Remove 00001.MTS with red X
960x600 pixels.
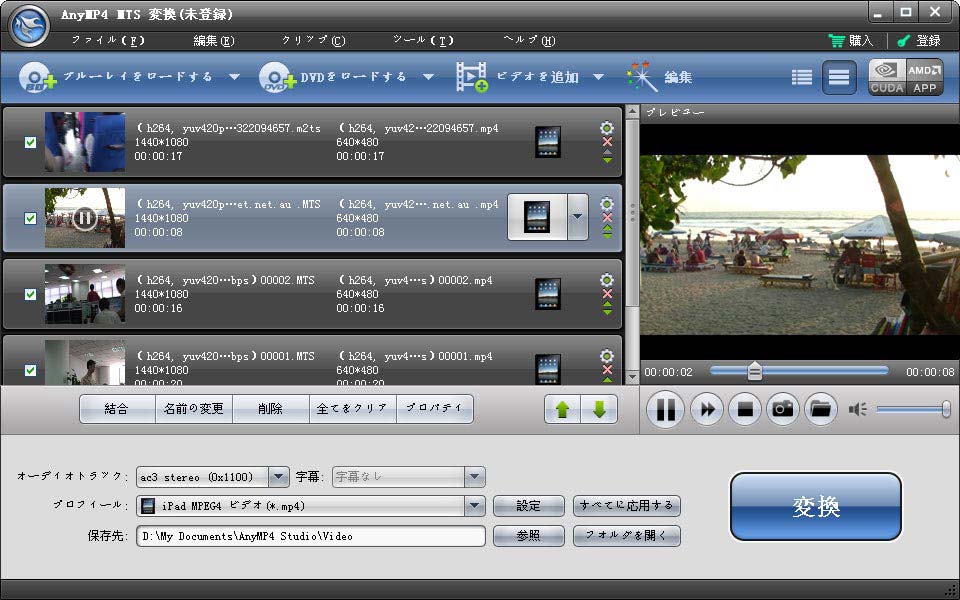coord(607,370)
